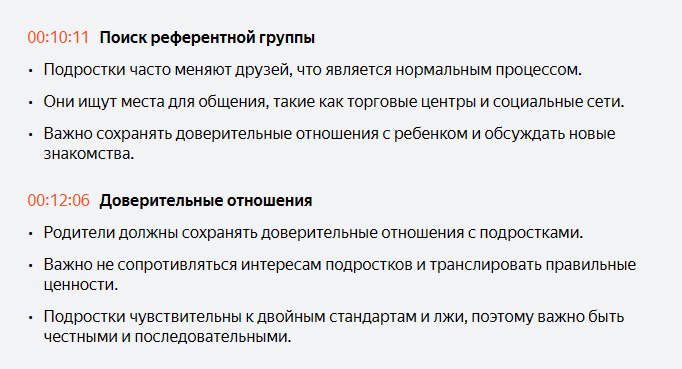
Task: Click bullet Родители должны сохранять доверительные отношения
Action: click(313, 233)
